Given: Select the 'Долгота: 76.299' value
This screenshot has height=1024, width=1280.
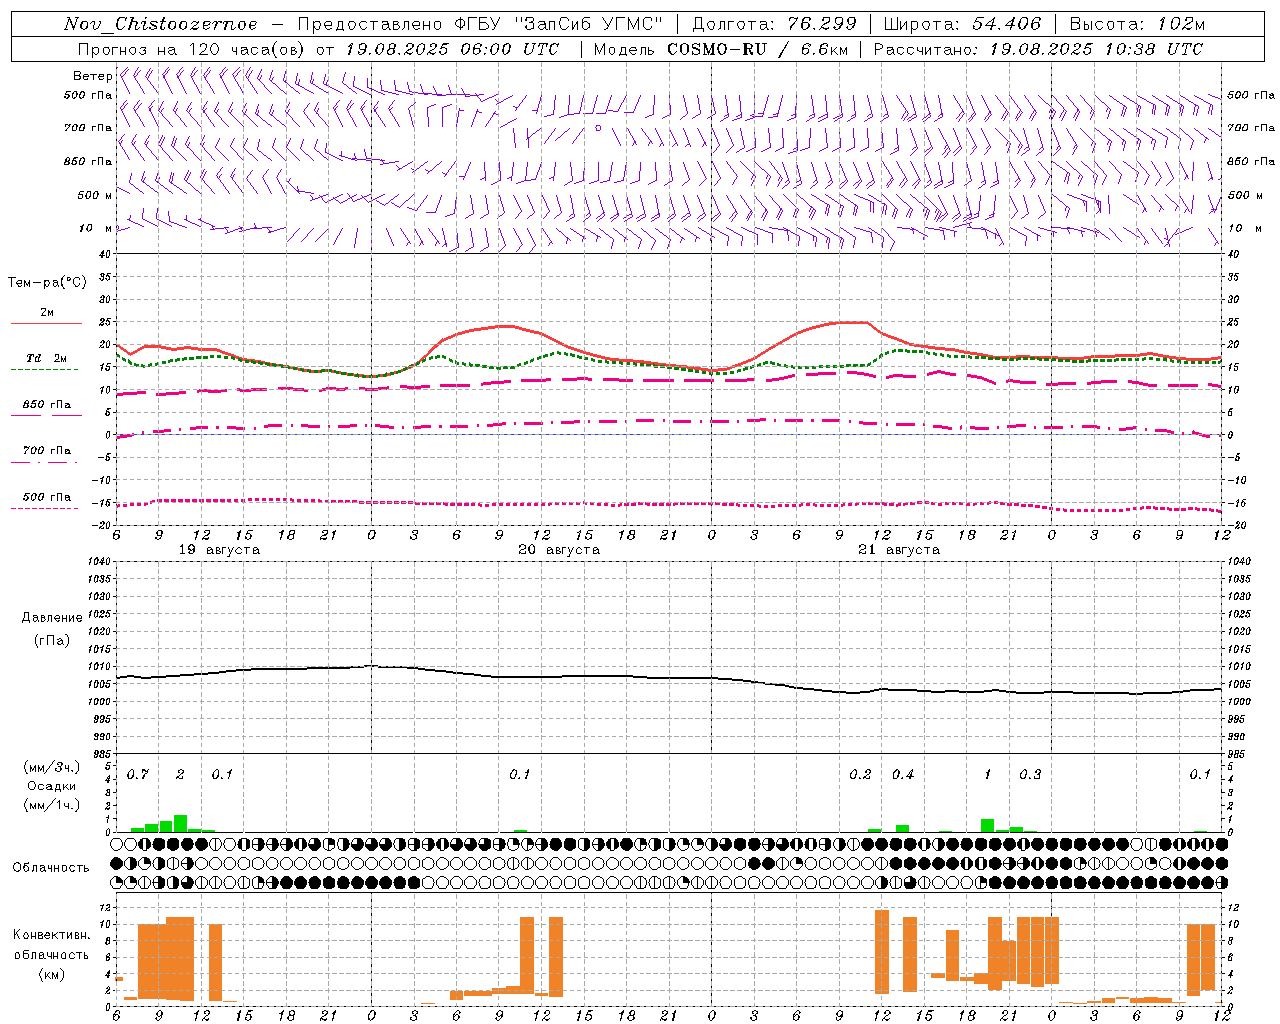Looking at the screenshot, I should 775,24.
